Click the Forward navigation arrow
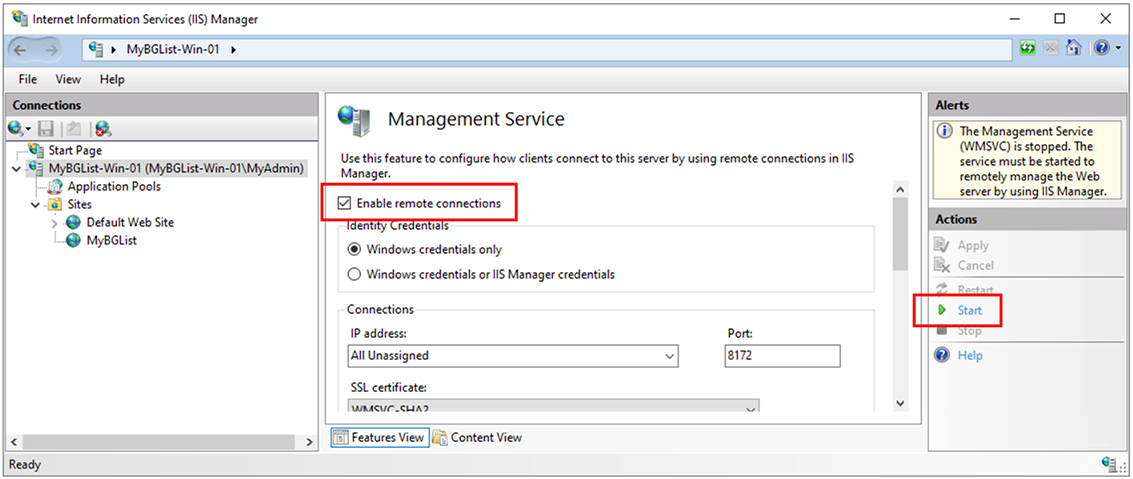Viewport: 1133px width, 479px height. pos(51,50)
